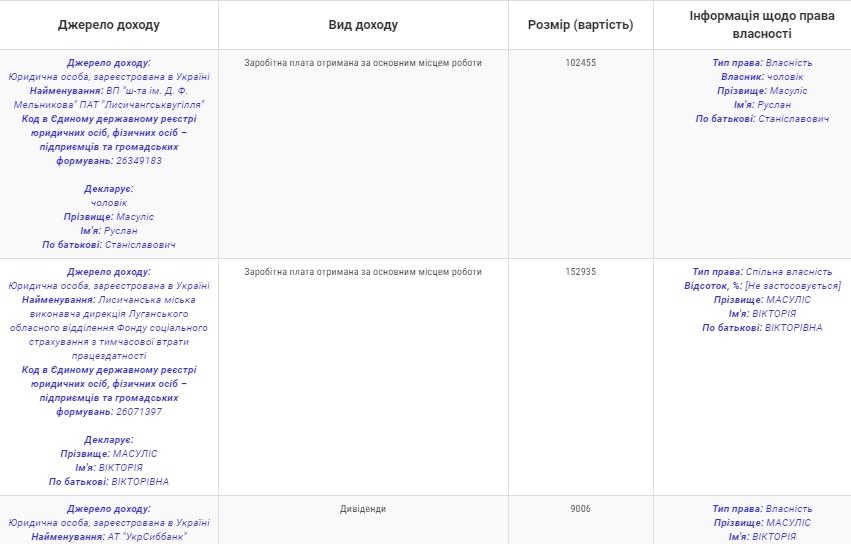Click first row 'Заробітна плата' income type
This screenshot has height=544, width=851.
point(362,63)
